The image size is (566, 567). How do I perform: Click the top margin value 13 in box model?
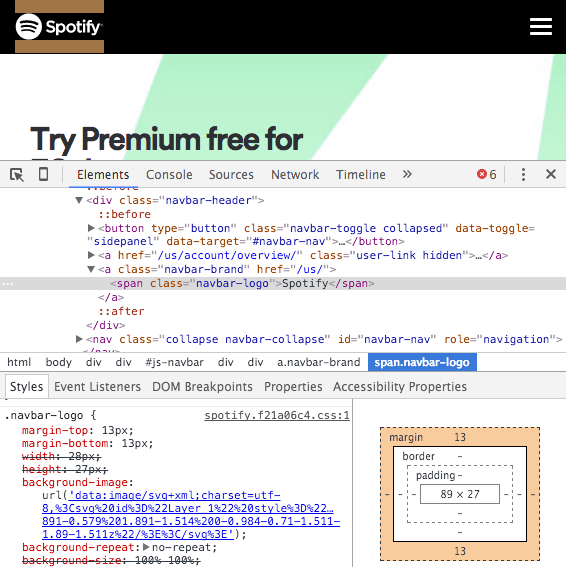tap(460, 437)
